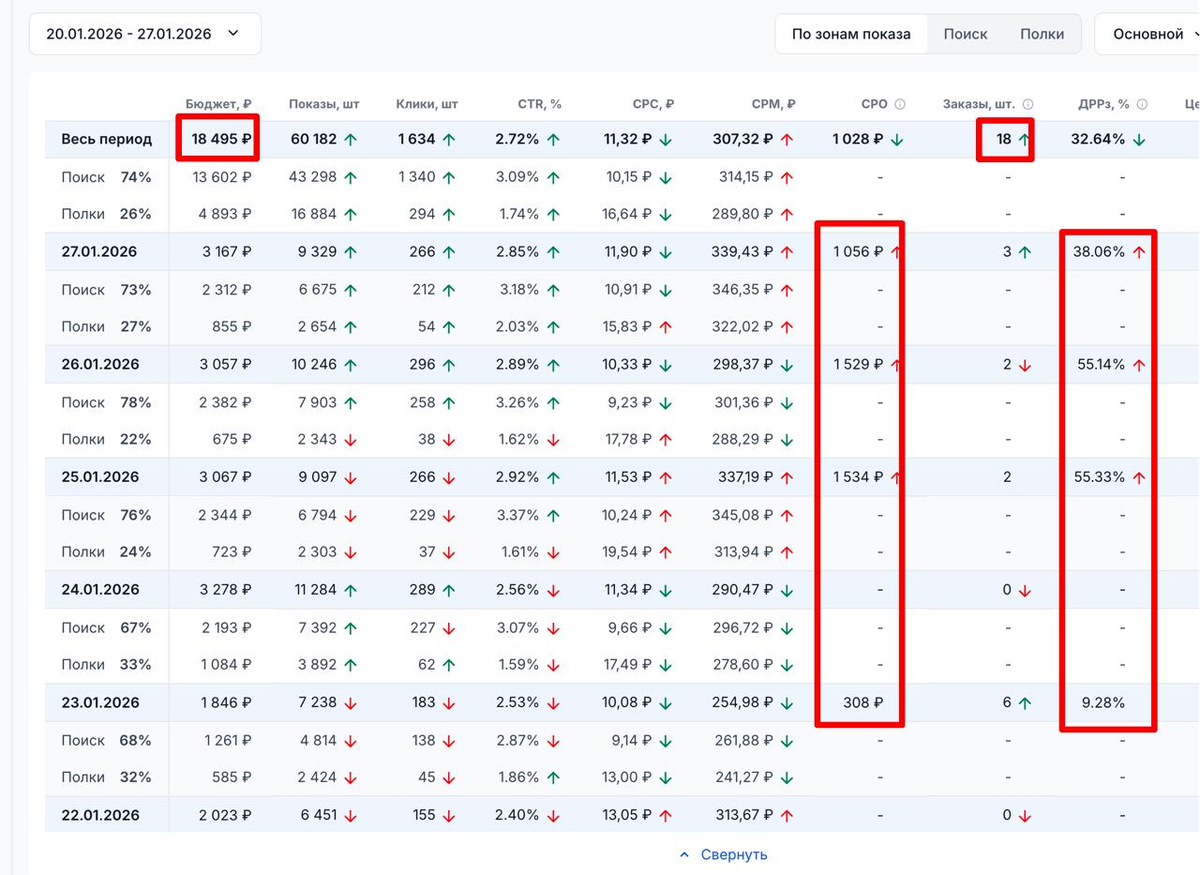Click the CPO value 1 028 ₽
Screen dimensions: 1200x875
click(858, 140)
